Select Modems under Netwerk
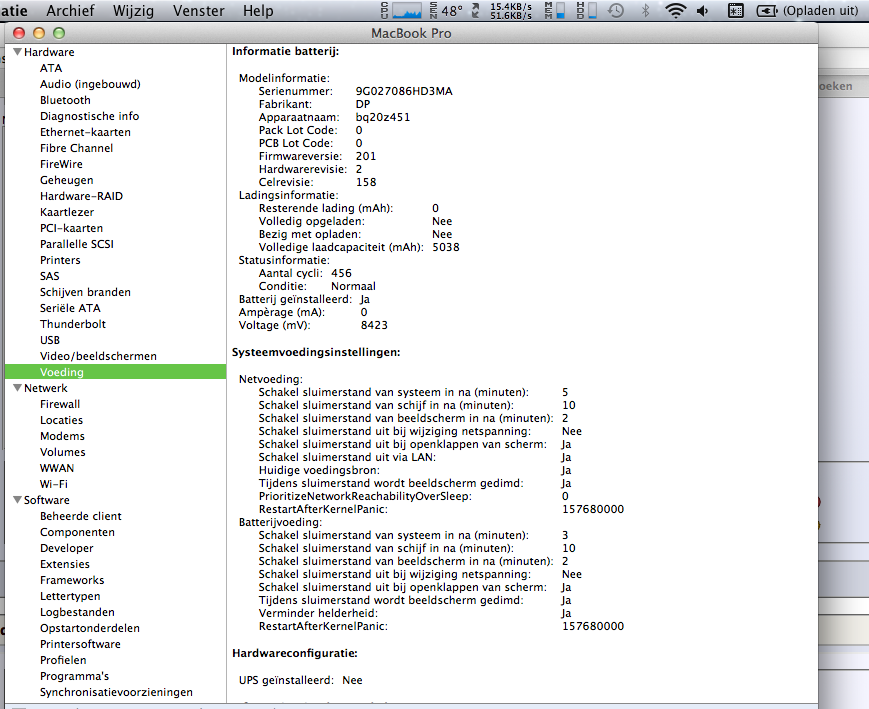This screenshot has width=869, height=709. [x=62, y=436]
